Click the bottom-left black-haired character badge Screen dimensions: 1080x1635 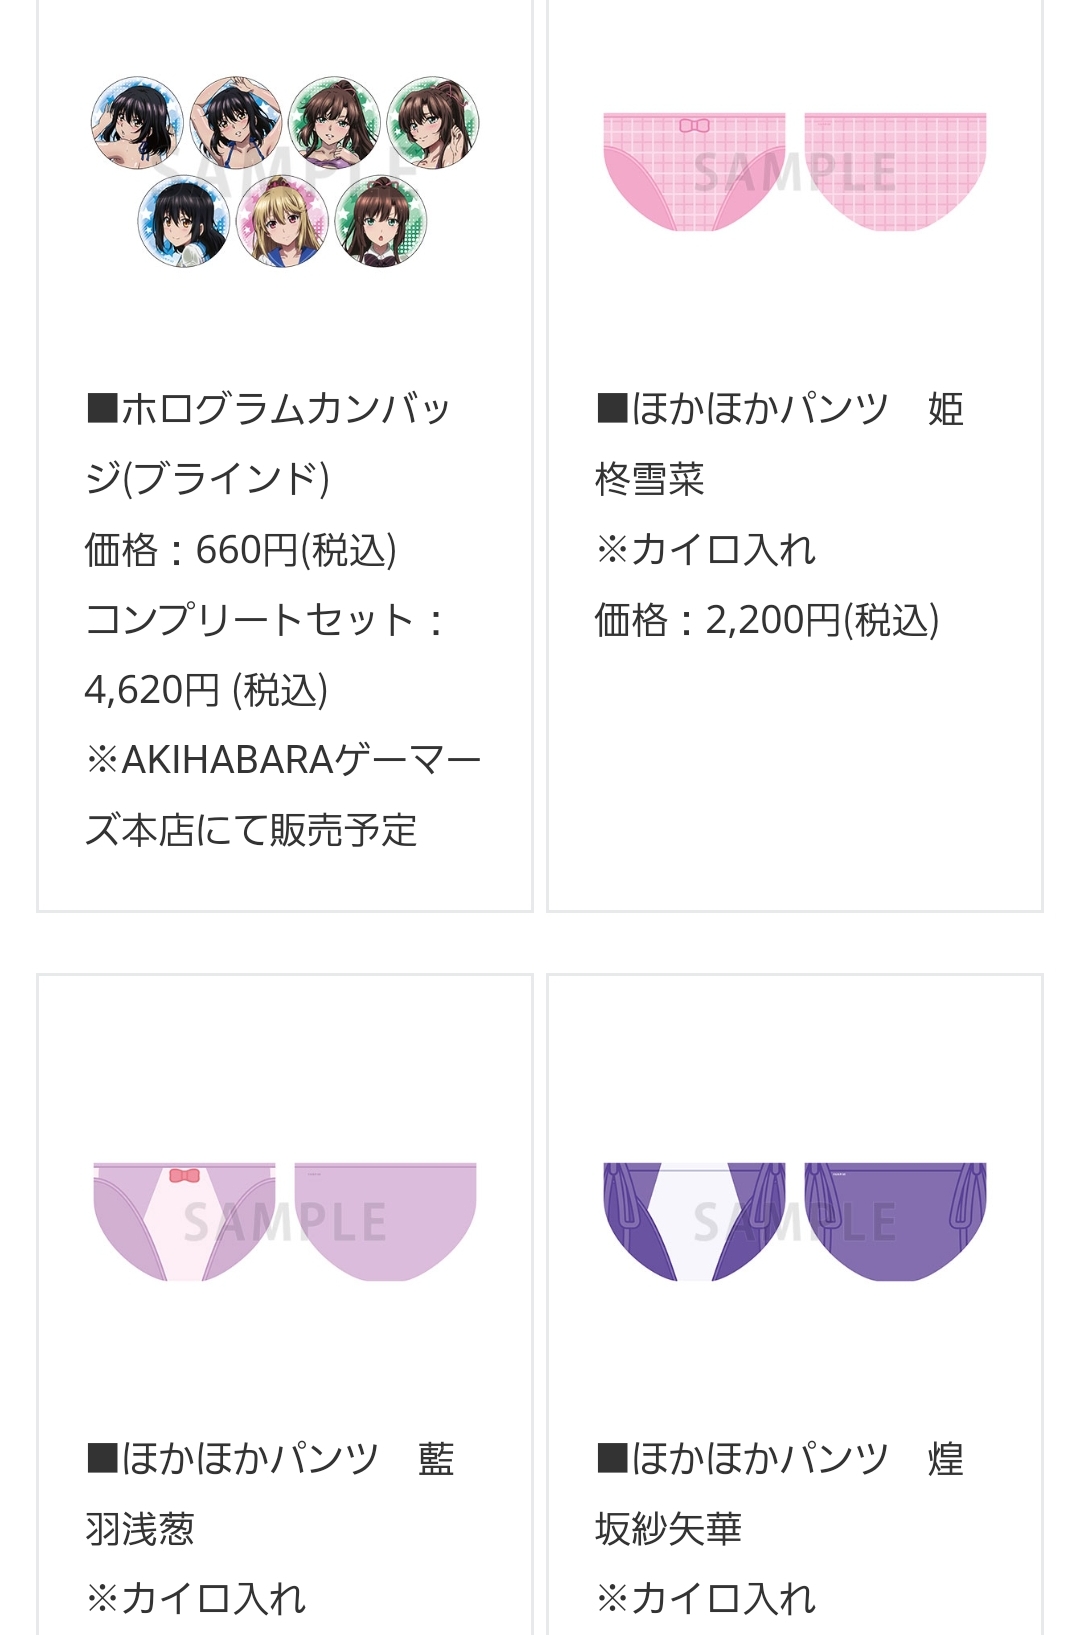184,222
